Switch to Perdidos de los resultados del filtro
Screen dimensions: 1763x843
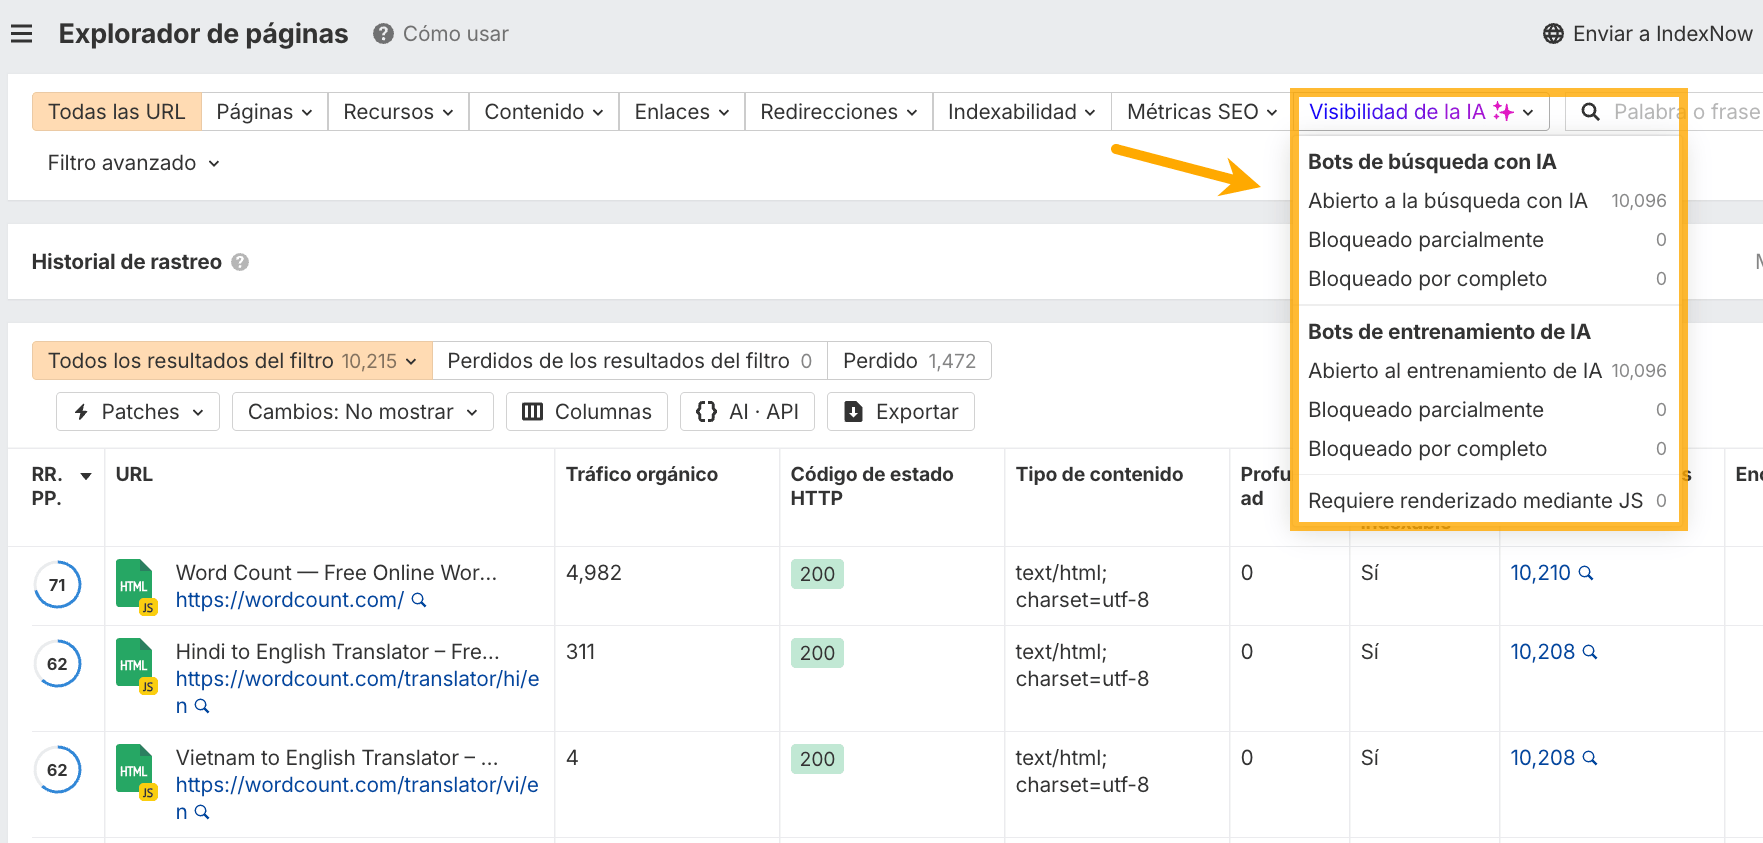pyautogui.click(x=630, y=361)
